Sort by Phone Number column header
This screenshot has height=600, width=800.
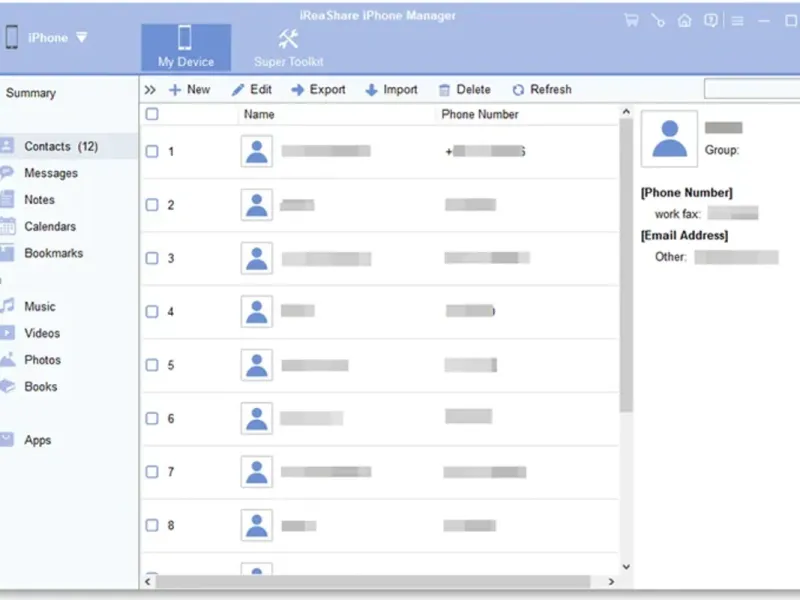[480, 114]
